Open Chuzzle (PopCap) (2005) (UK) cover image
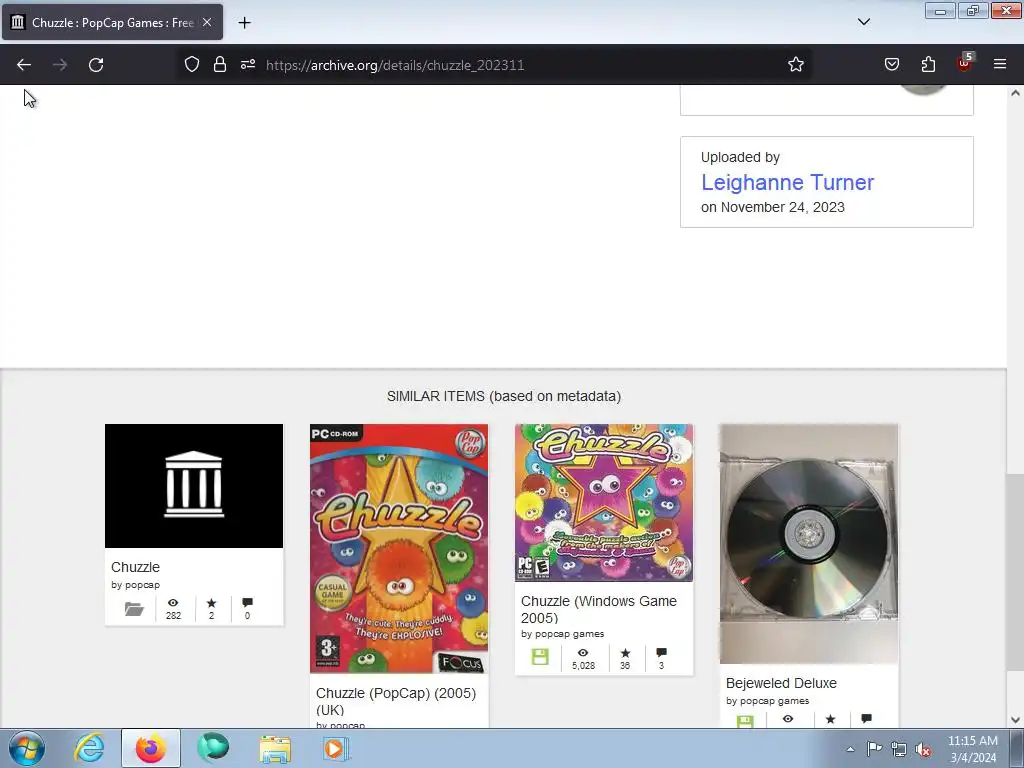 click(x=398, y=549)
